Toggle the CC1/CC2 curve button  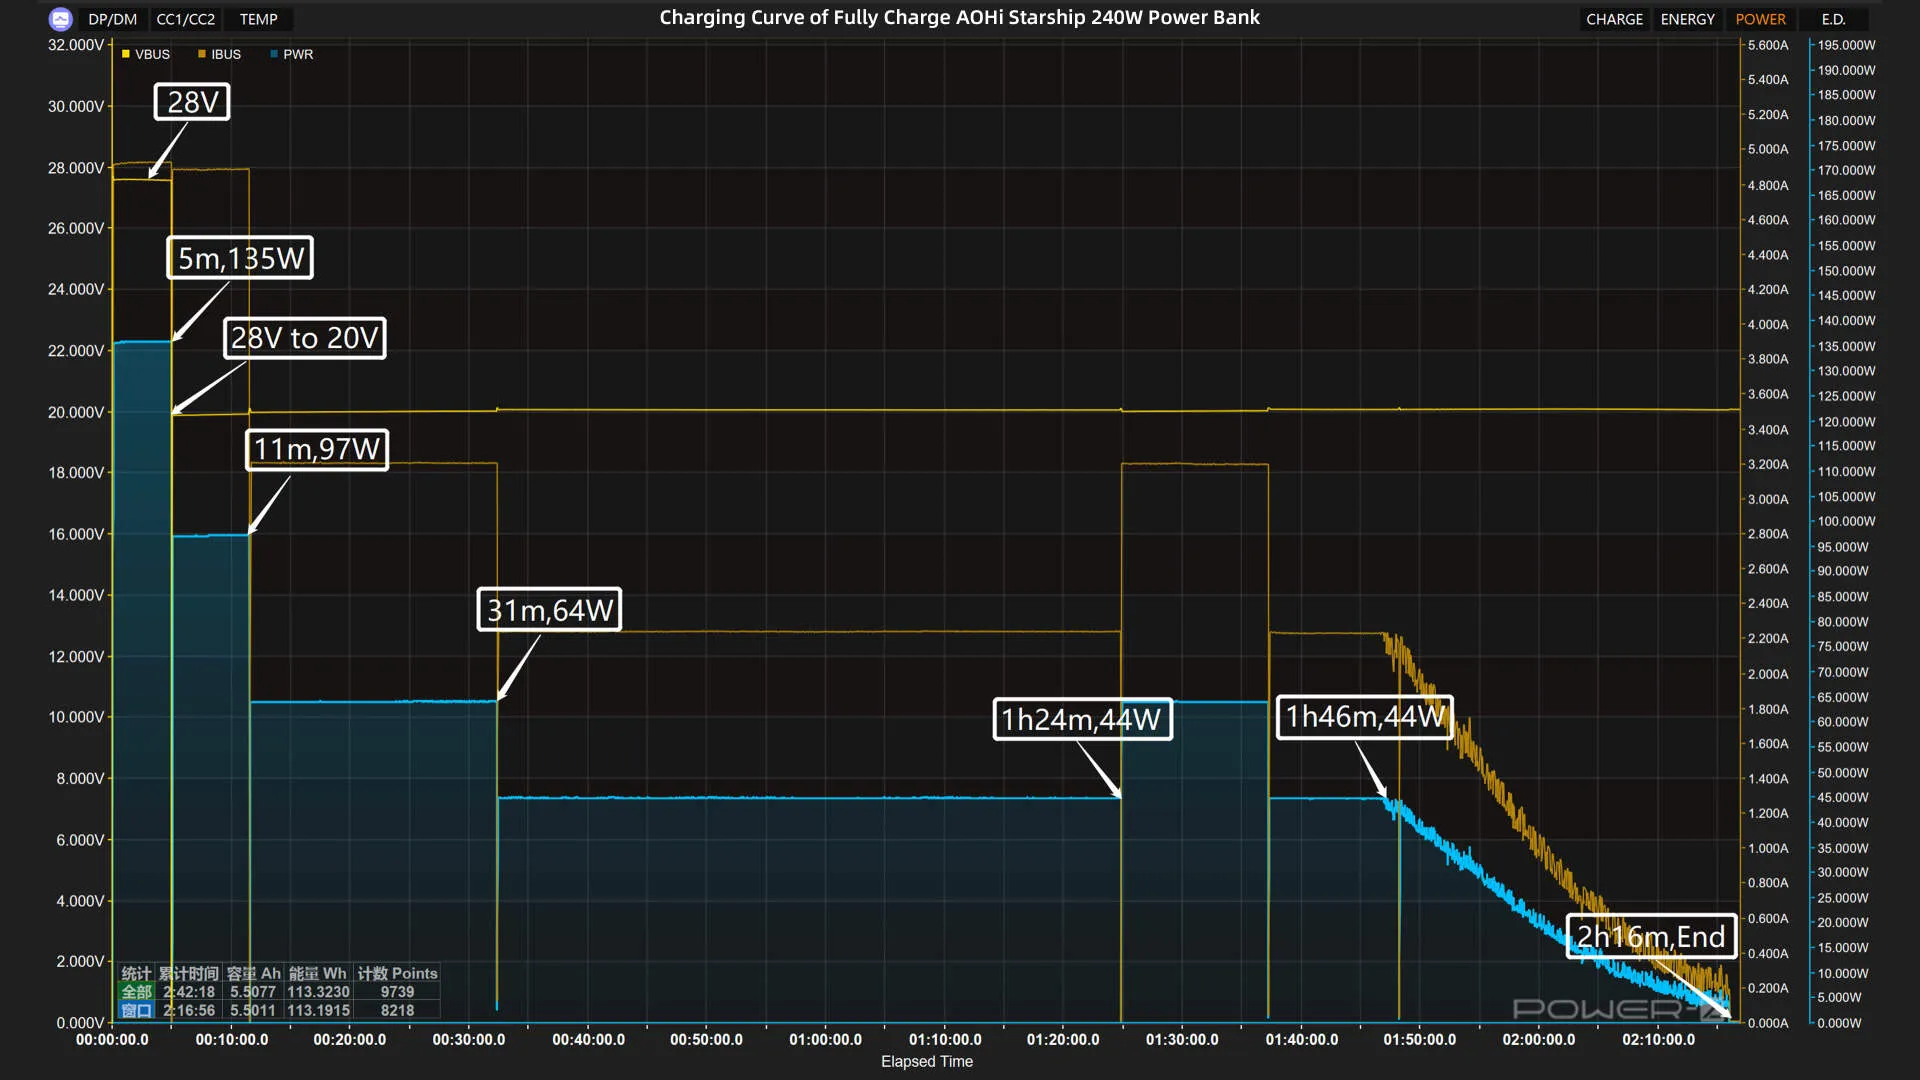click(x=185, y=19)
